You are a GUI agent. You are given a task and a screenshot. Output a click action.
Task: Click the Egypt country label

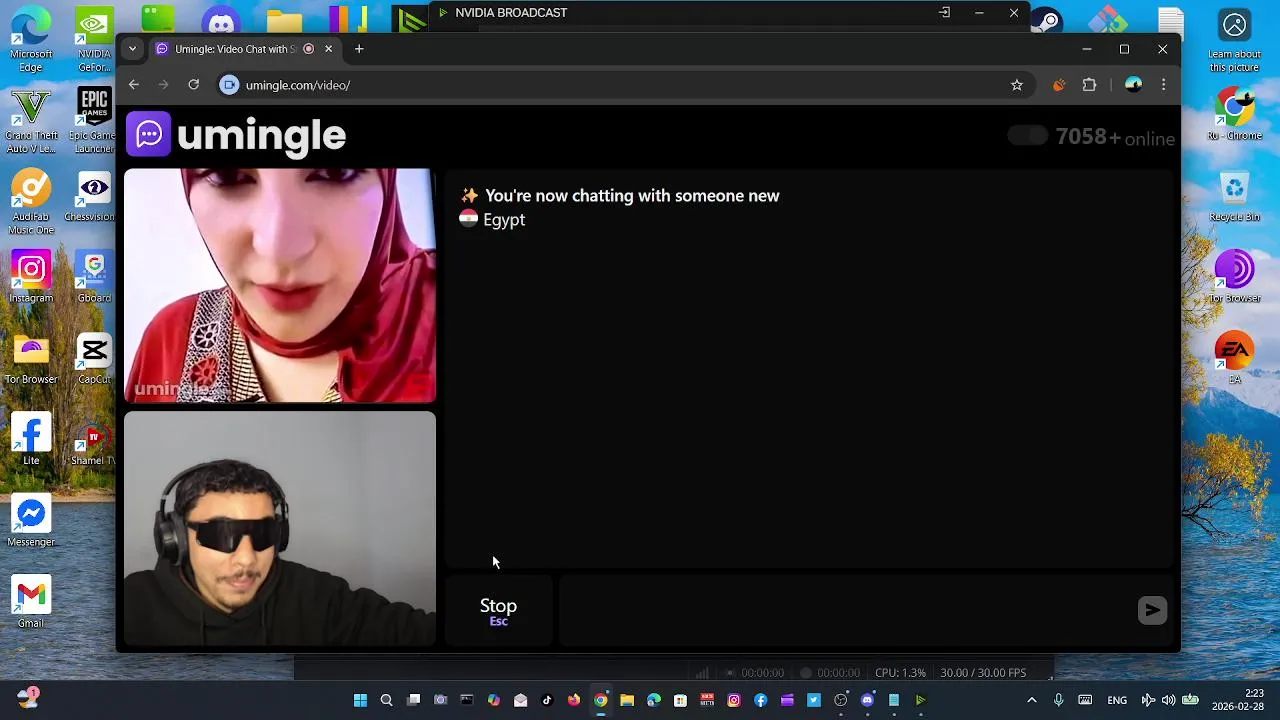coord(504,220)
